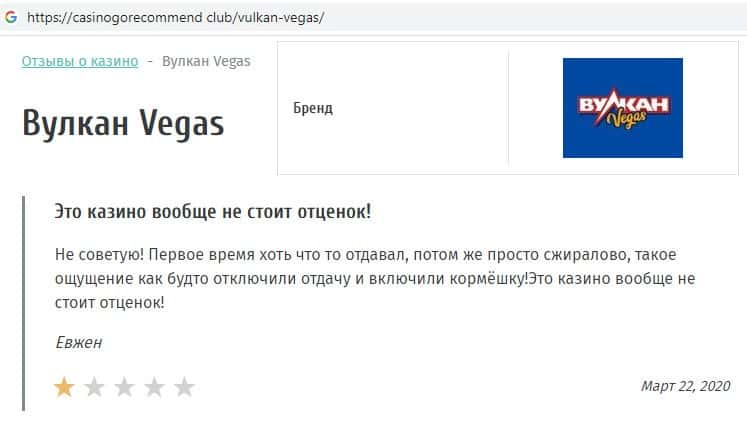This screenshot has width=747, height=422.
Task: Click the Вулкан Vegas page heading
Action: [x=123, y=123]
